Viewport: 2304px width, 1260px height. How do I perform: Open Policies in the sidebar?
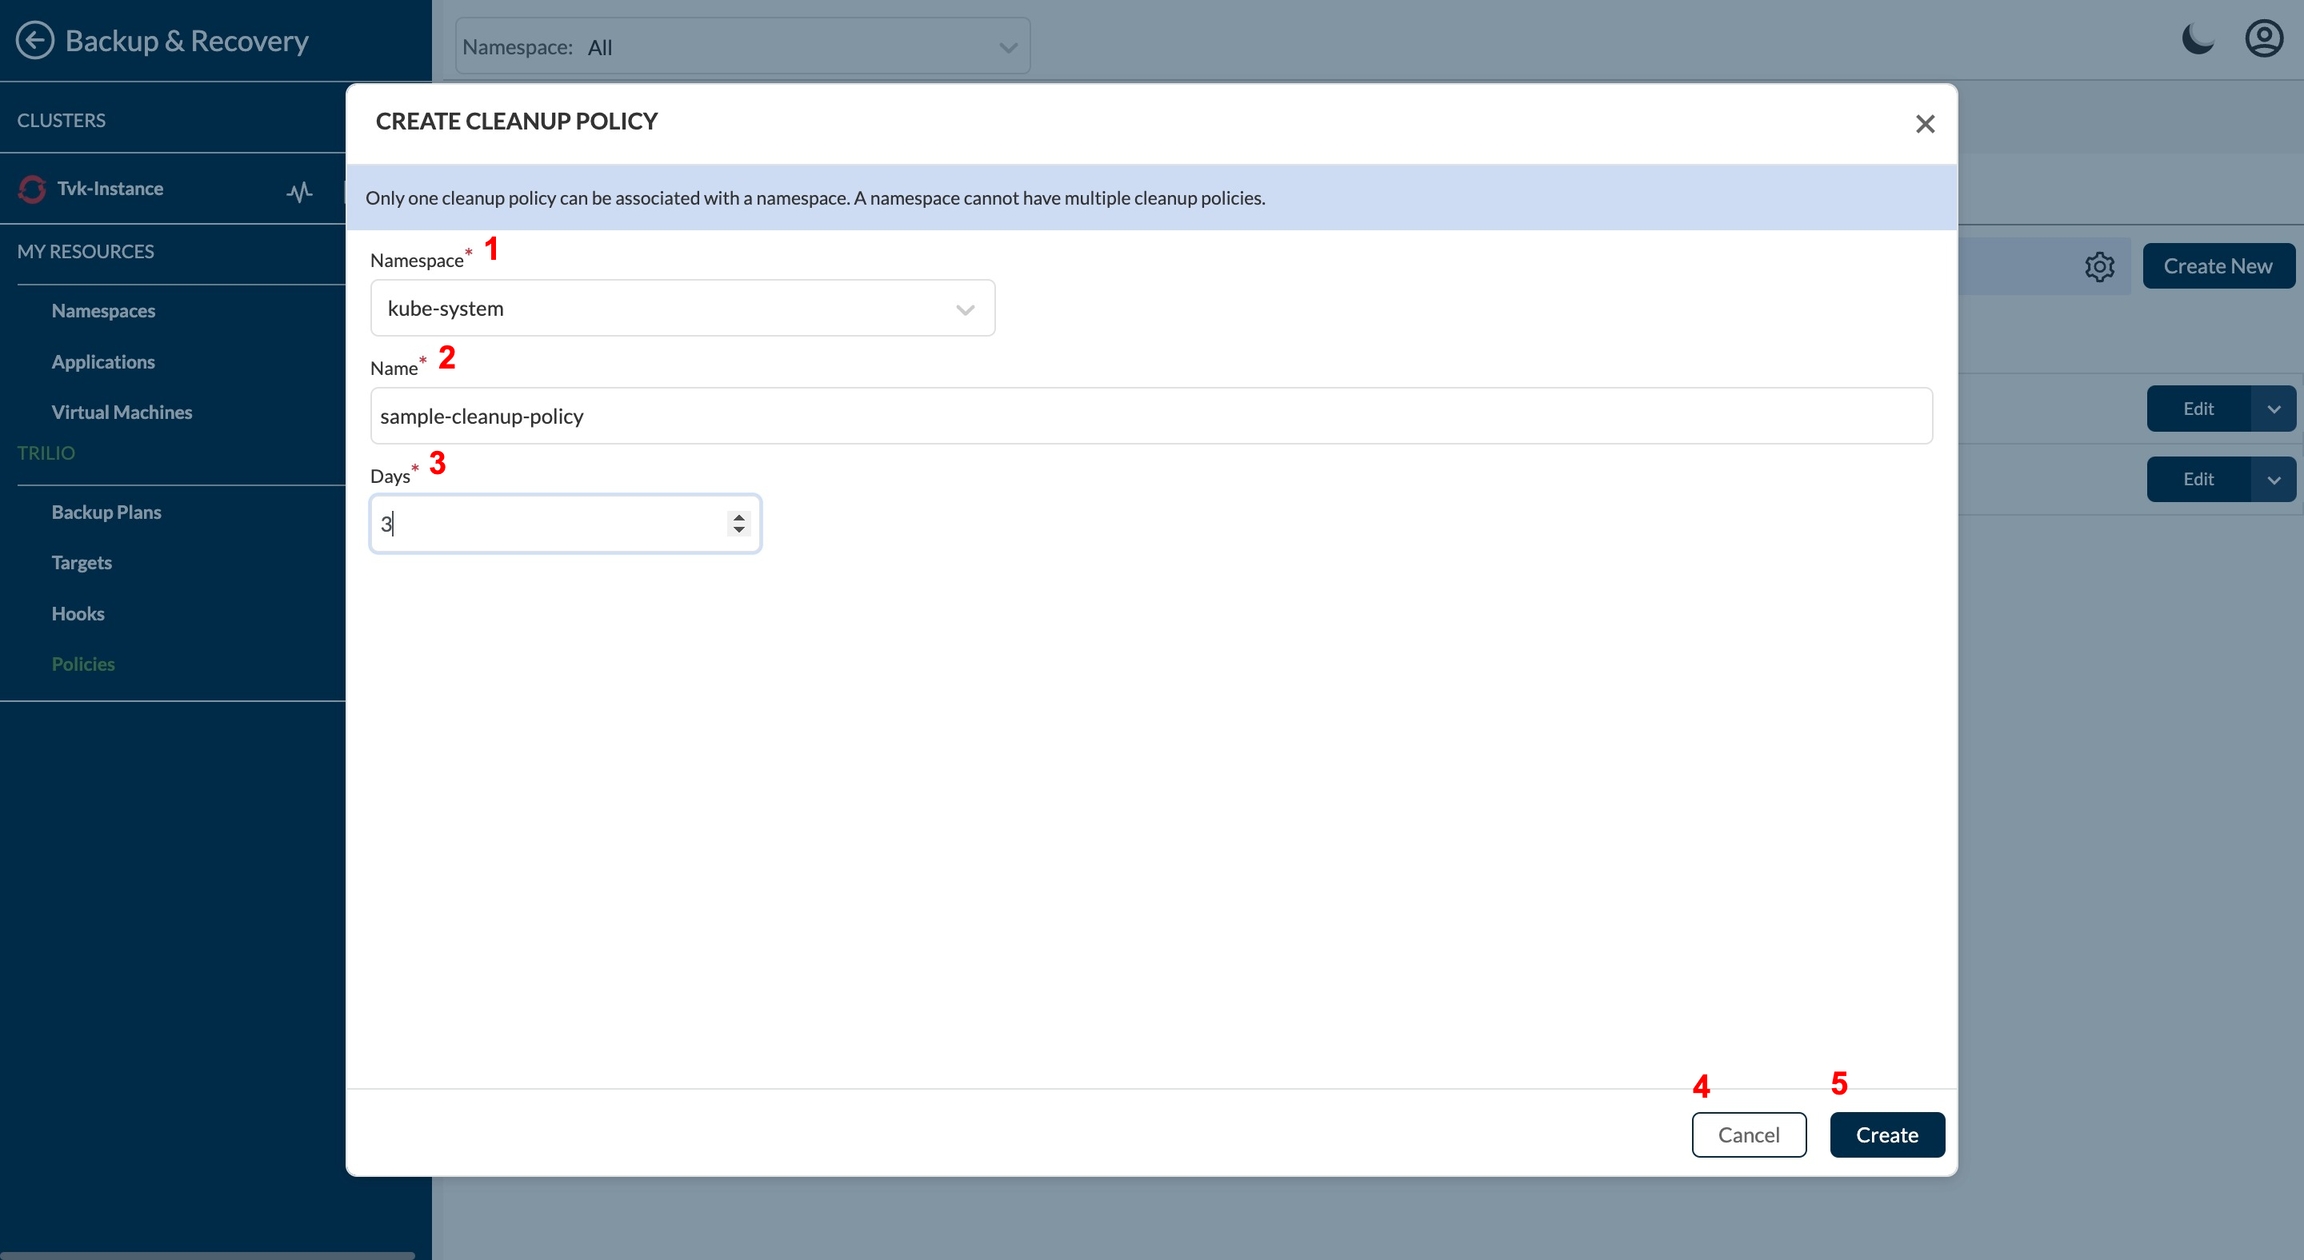click(83, 664)
